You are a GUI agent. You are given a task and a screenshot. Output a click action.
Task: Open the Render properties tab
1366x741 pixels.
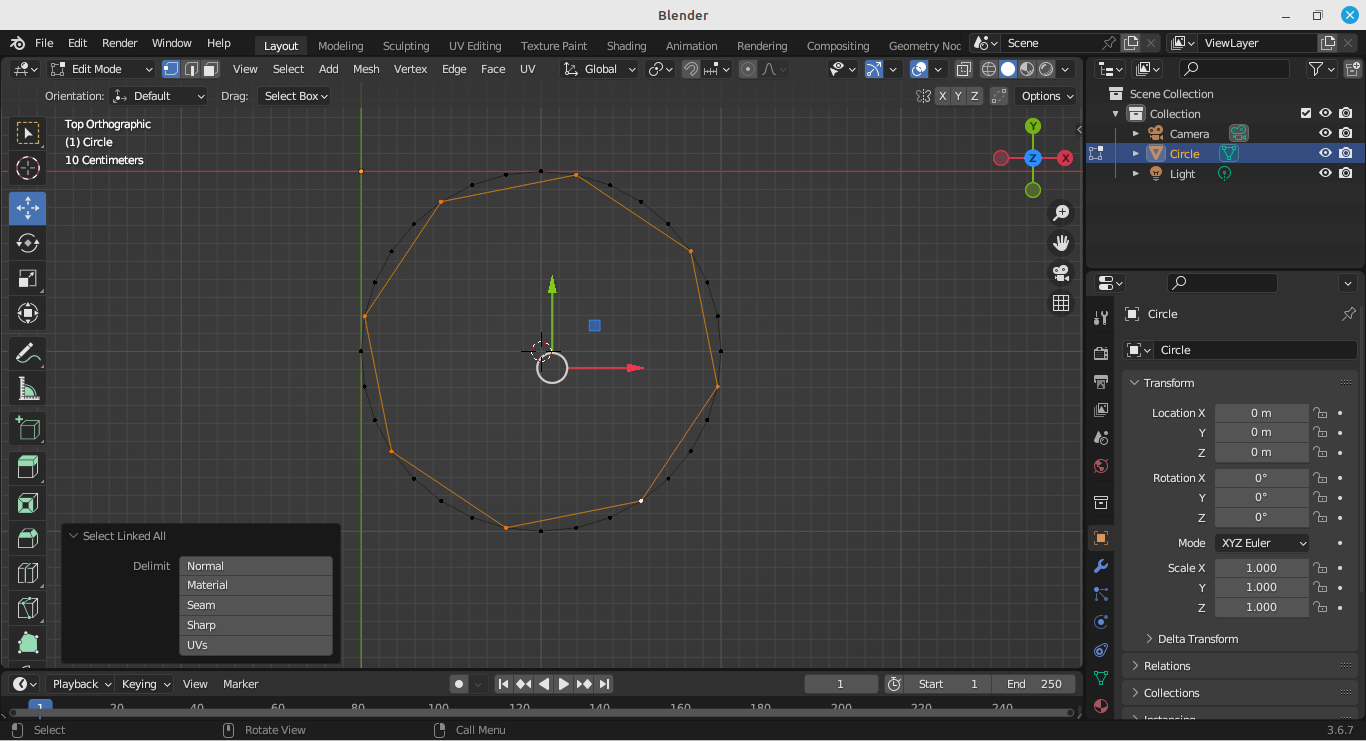1101,353
